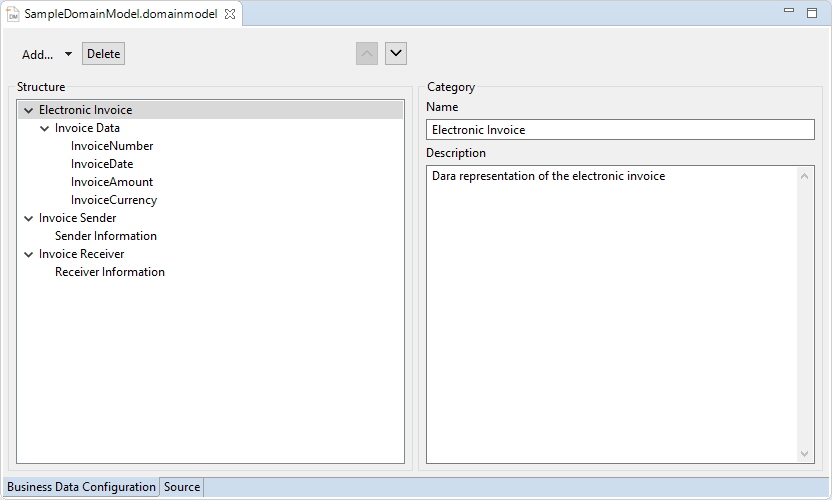Collapse the Electronic Invoice tree node
Image resolution: width=832 pixels, height=500 pixels.
tap(28, 110)
